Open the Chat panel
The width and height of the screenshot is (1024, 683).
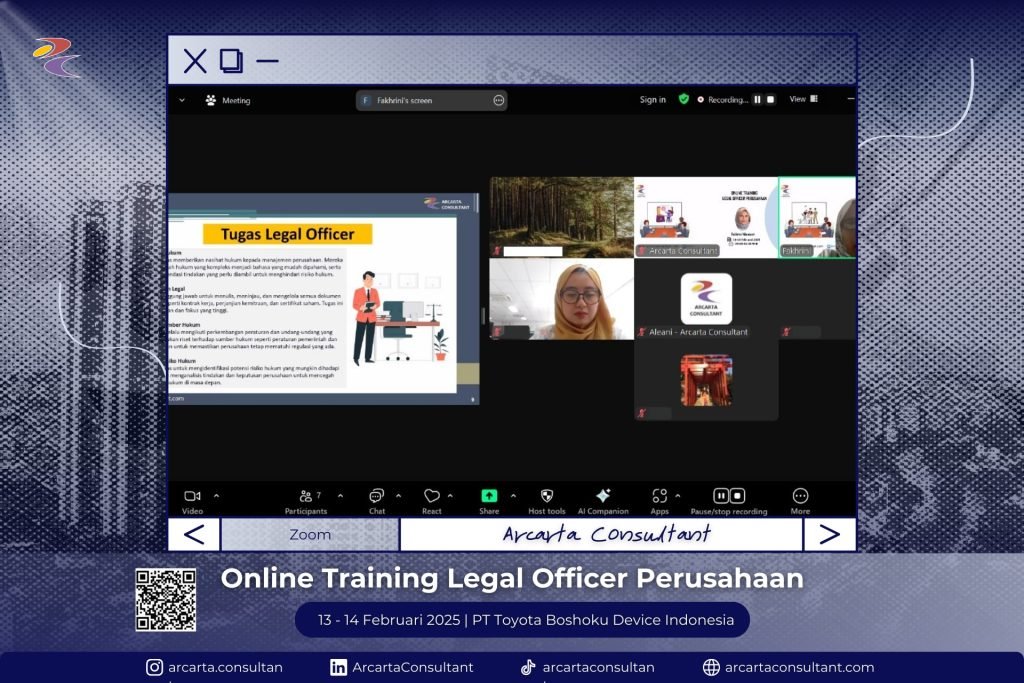(376, 496)
